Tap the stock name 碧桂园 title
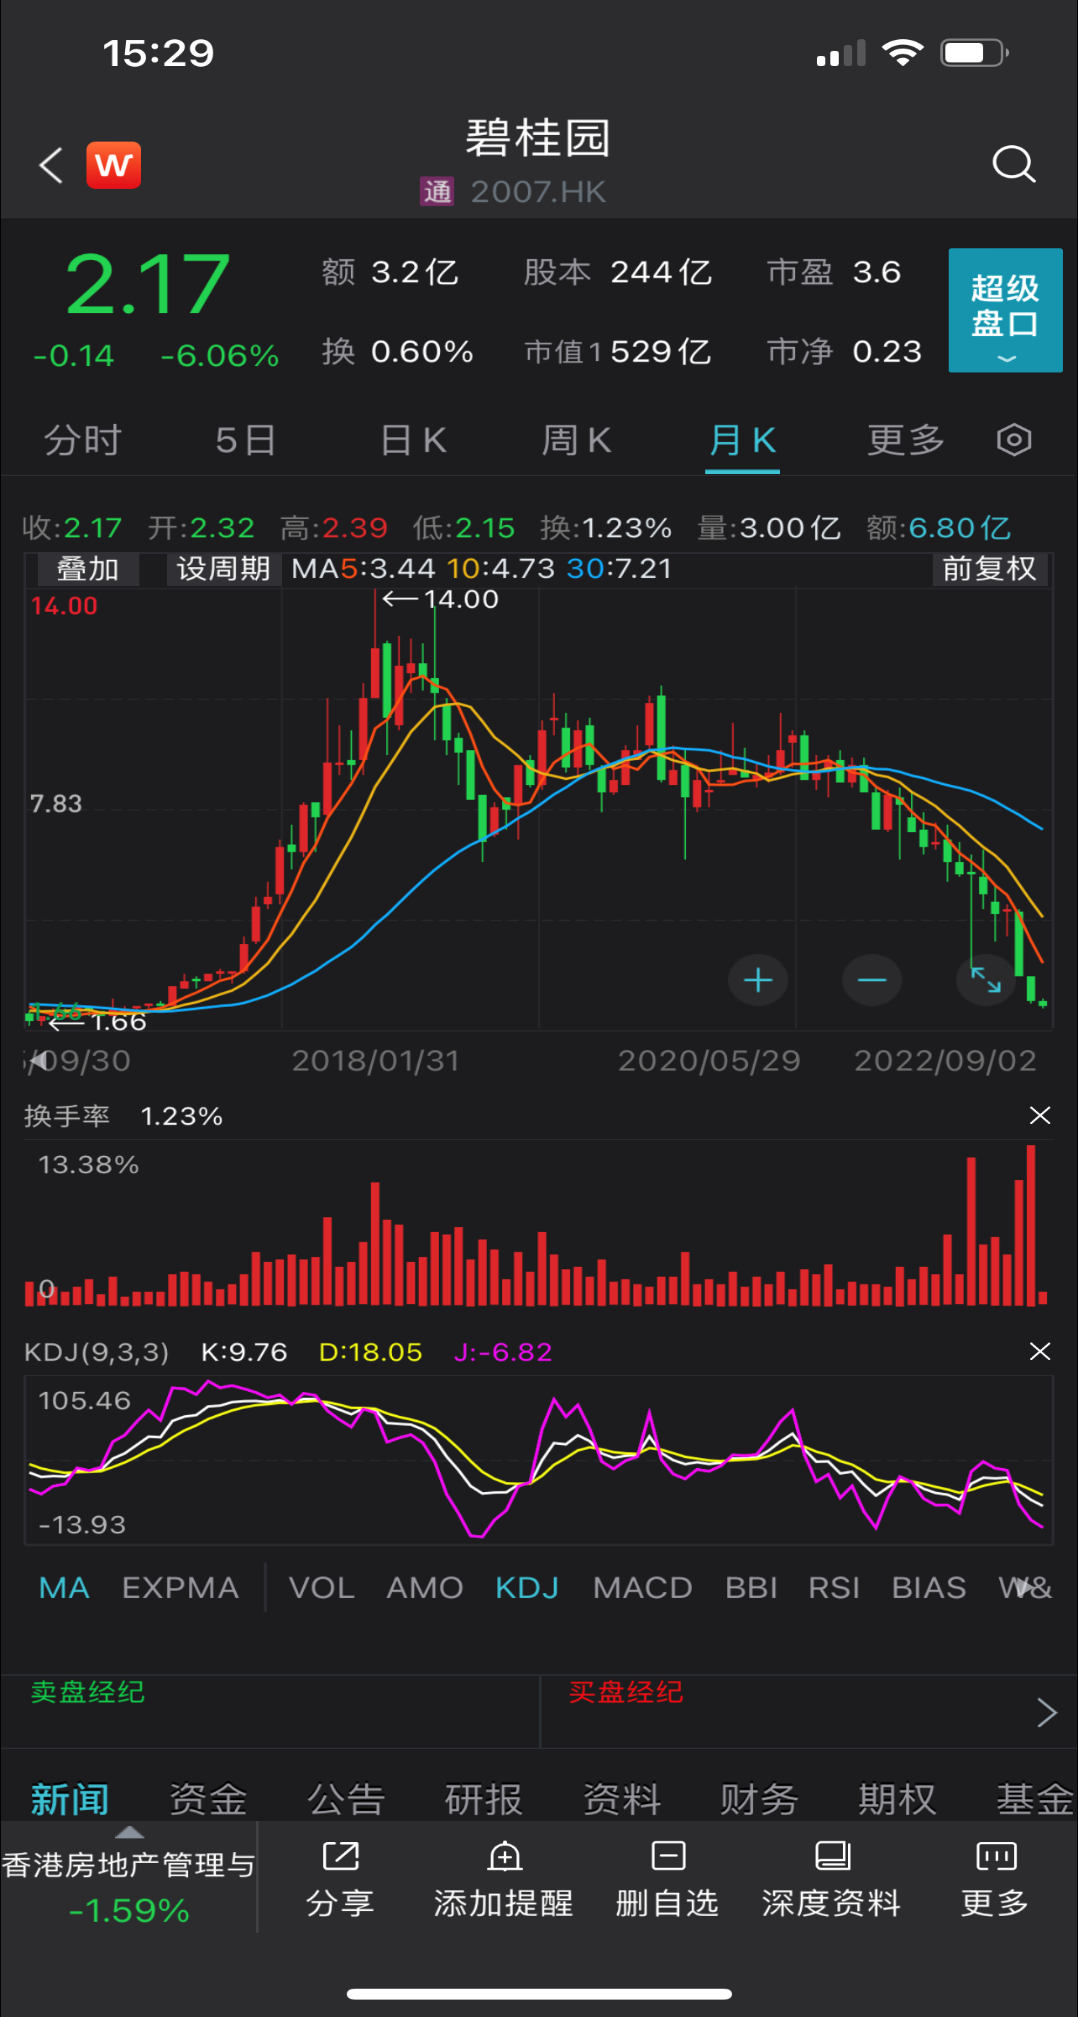Screen dimensions: 1078x2017 538,138
